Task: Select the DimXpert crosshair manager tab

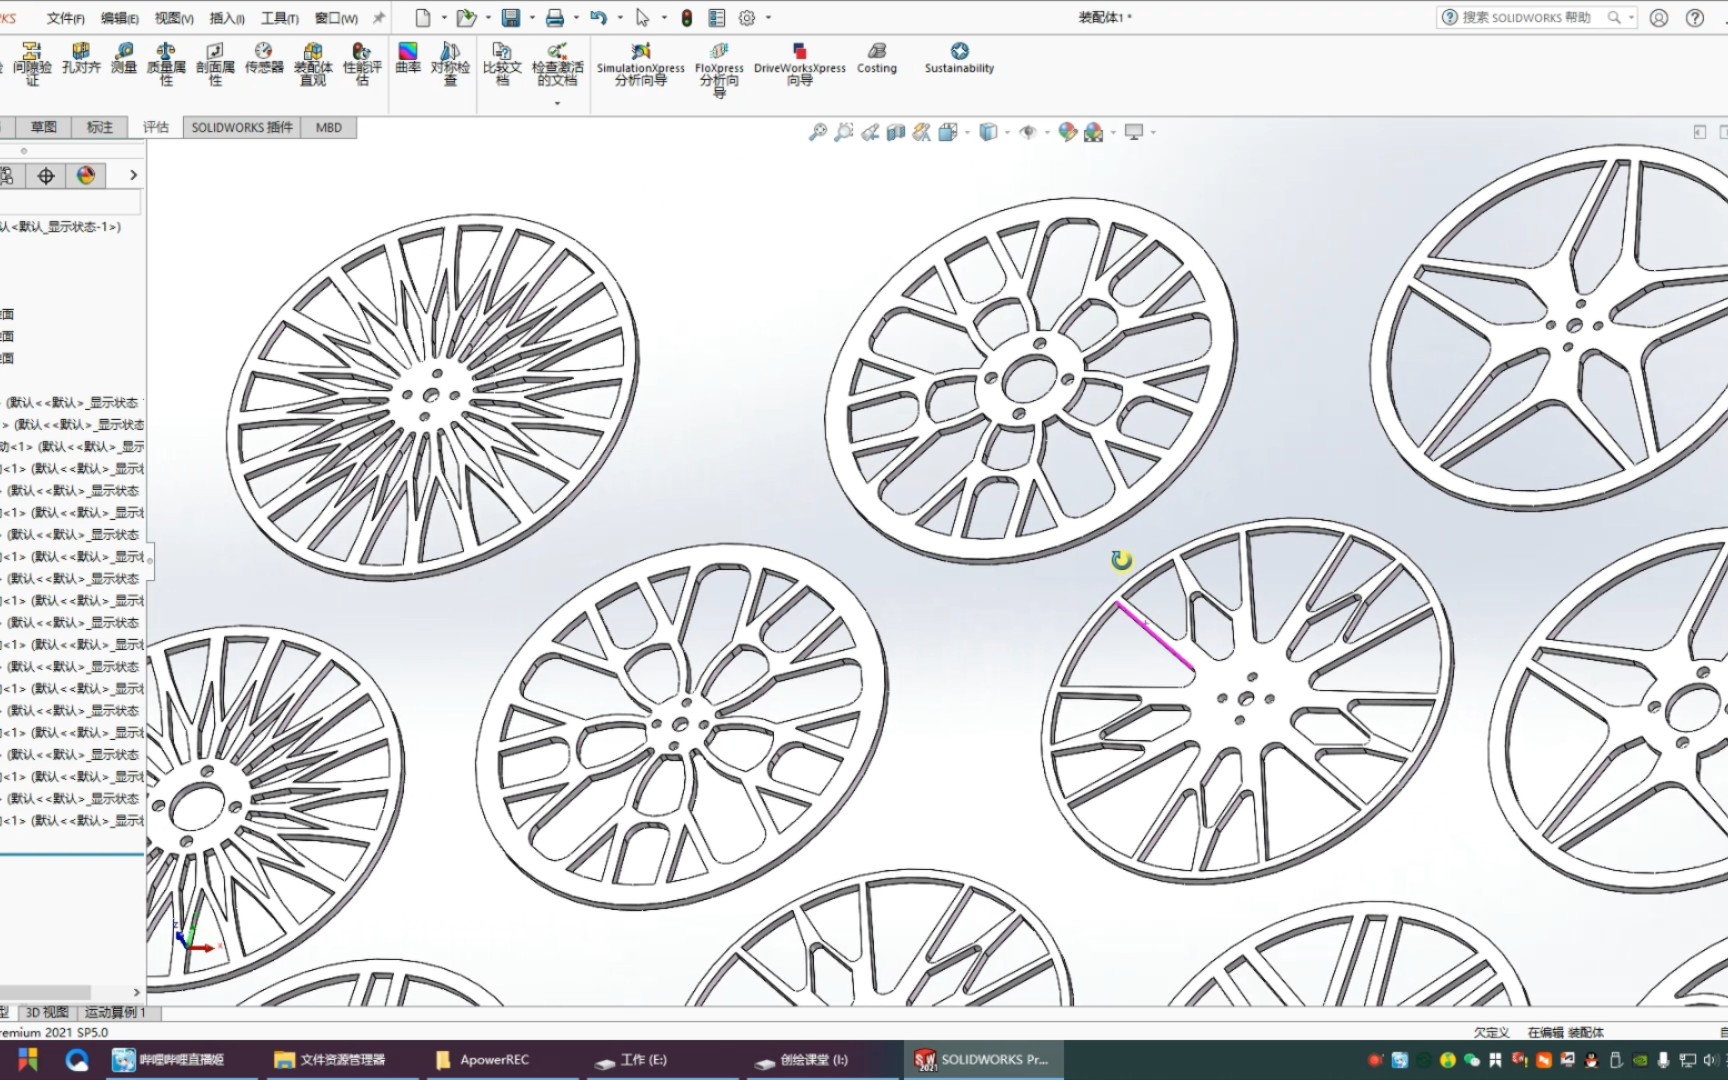Action: pos(46,176)
